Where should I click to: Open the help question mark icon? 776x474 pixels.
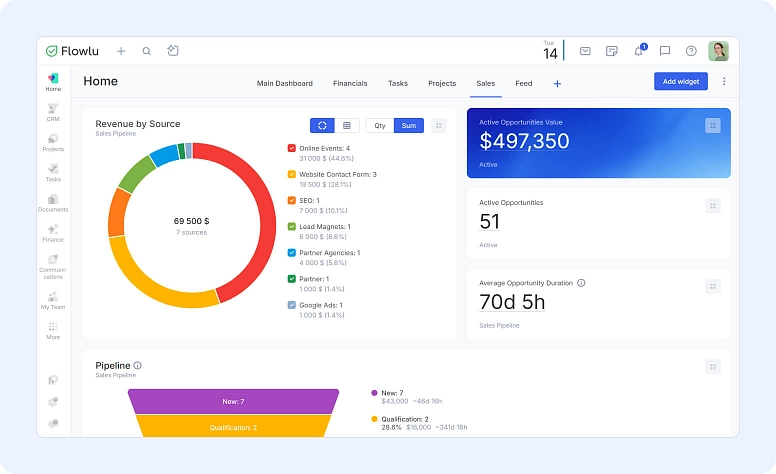691,51
